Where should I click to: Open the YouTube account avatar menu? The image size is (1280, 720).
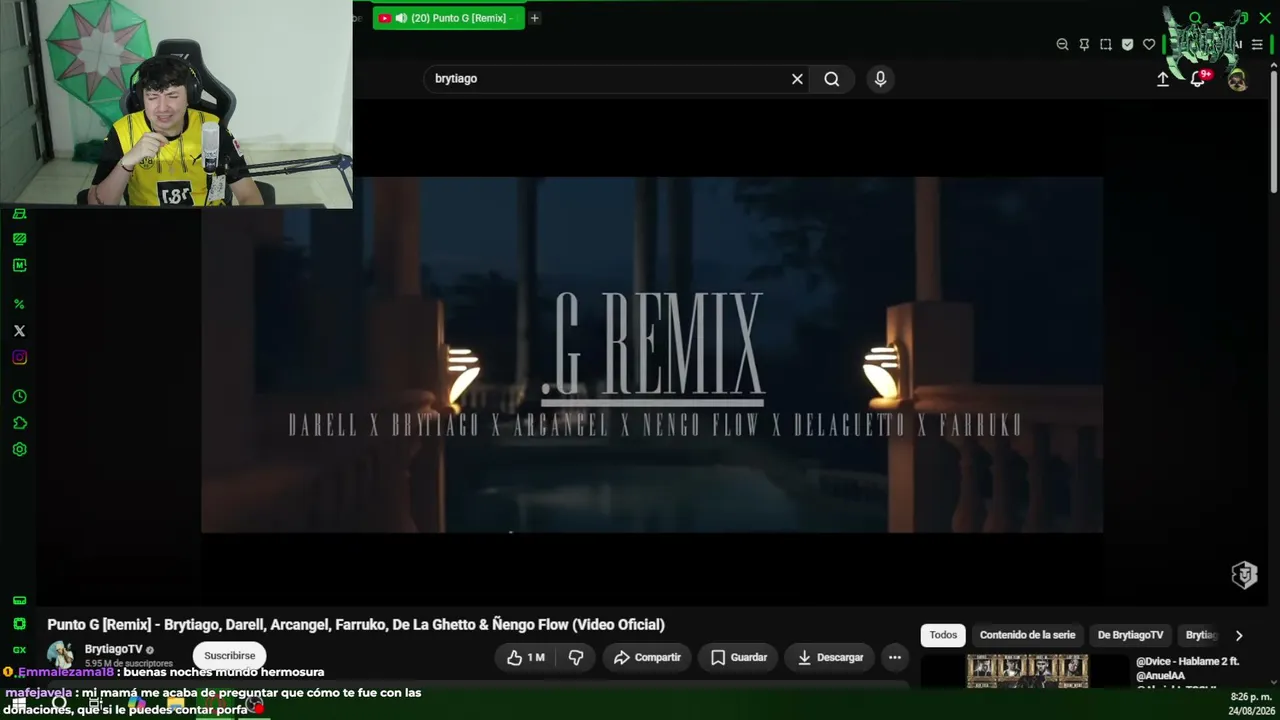click(1237, 80)
